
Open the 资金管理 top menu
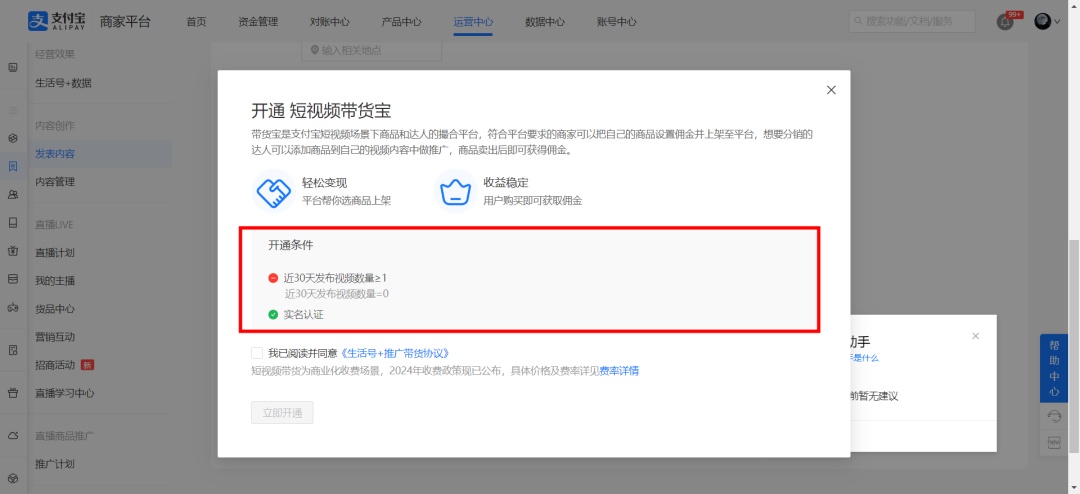coord(258,21)
